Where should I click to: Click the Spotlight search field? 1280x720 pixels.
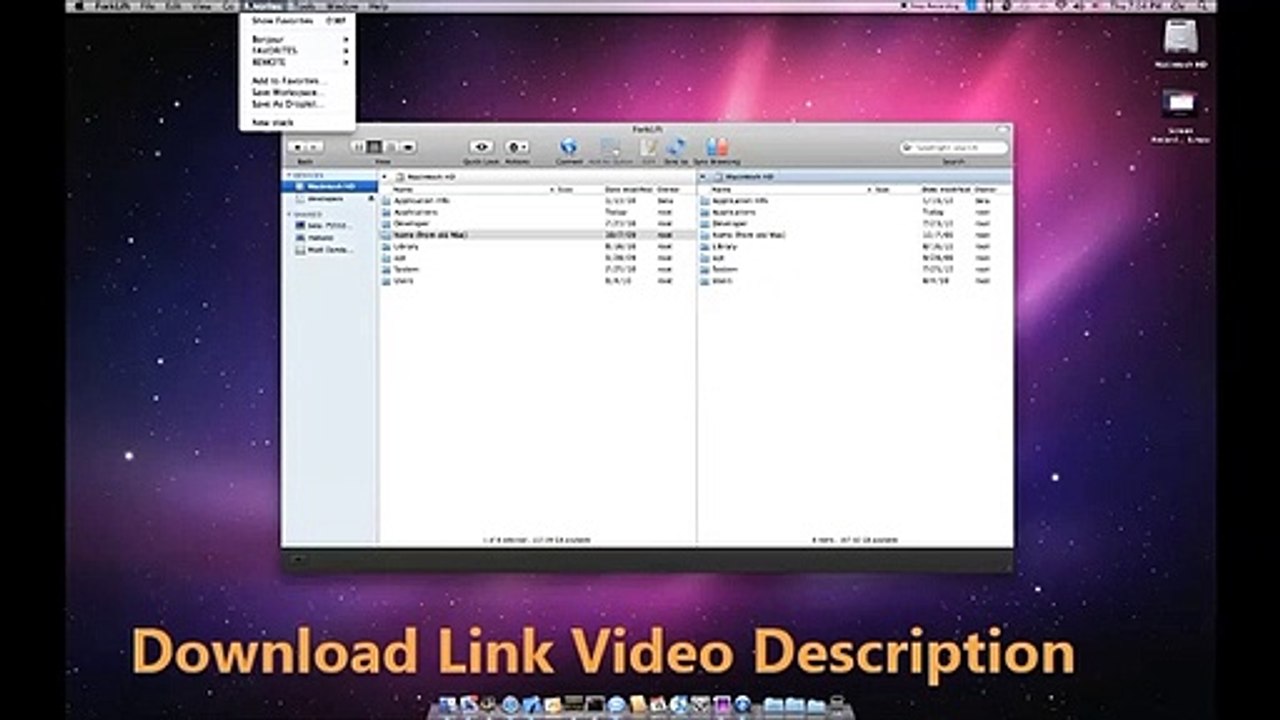click(x=954, y=147)
